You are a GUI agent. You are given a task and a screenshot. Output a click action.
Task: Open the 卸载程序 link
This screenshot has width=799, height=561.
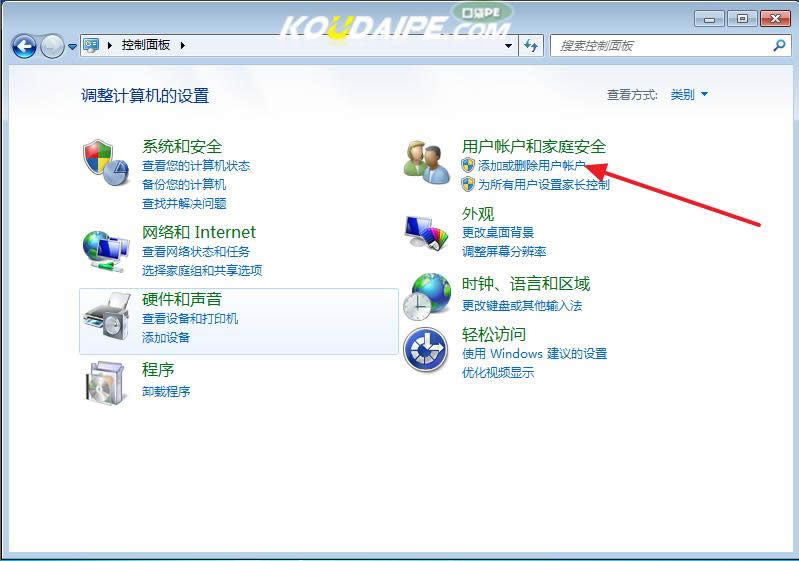[x=166, y=391]
